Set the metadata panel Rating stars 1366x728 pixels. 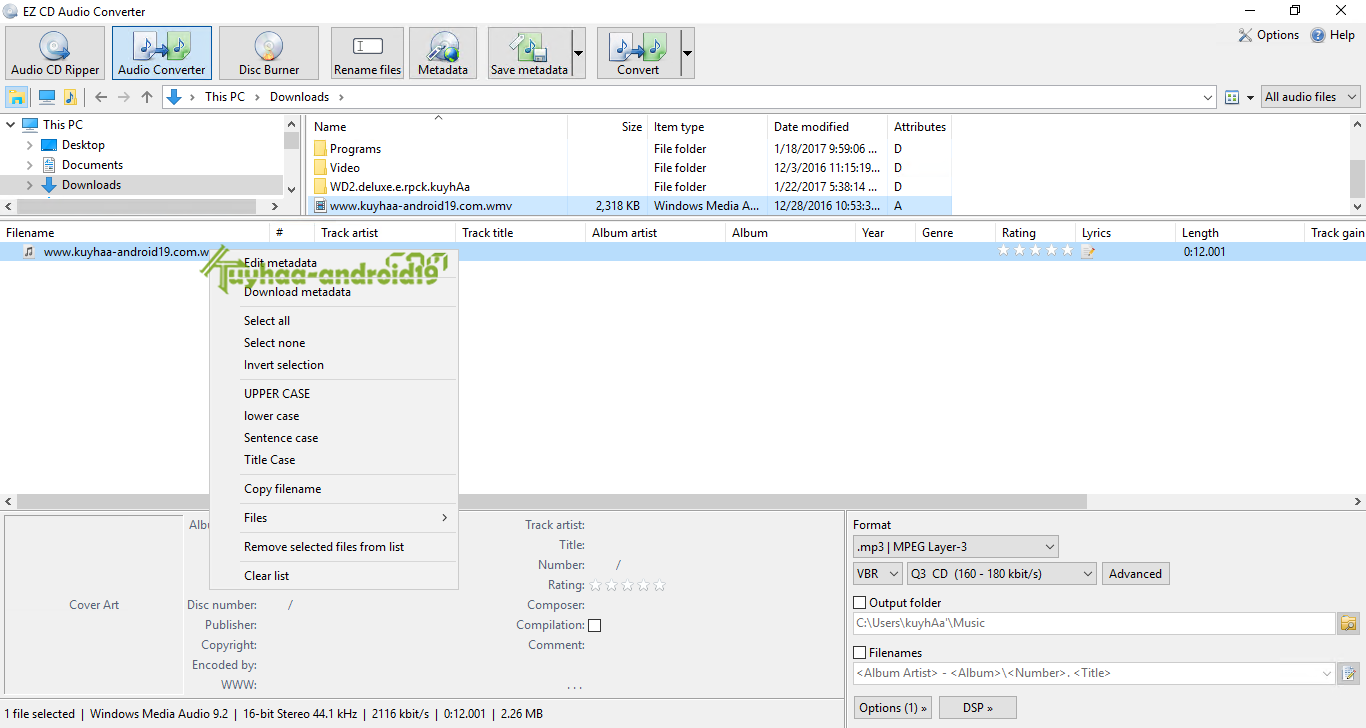pyautogui.click(x=627, y=585)
